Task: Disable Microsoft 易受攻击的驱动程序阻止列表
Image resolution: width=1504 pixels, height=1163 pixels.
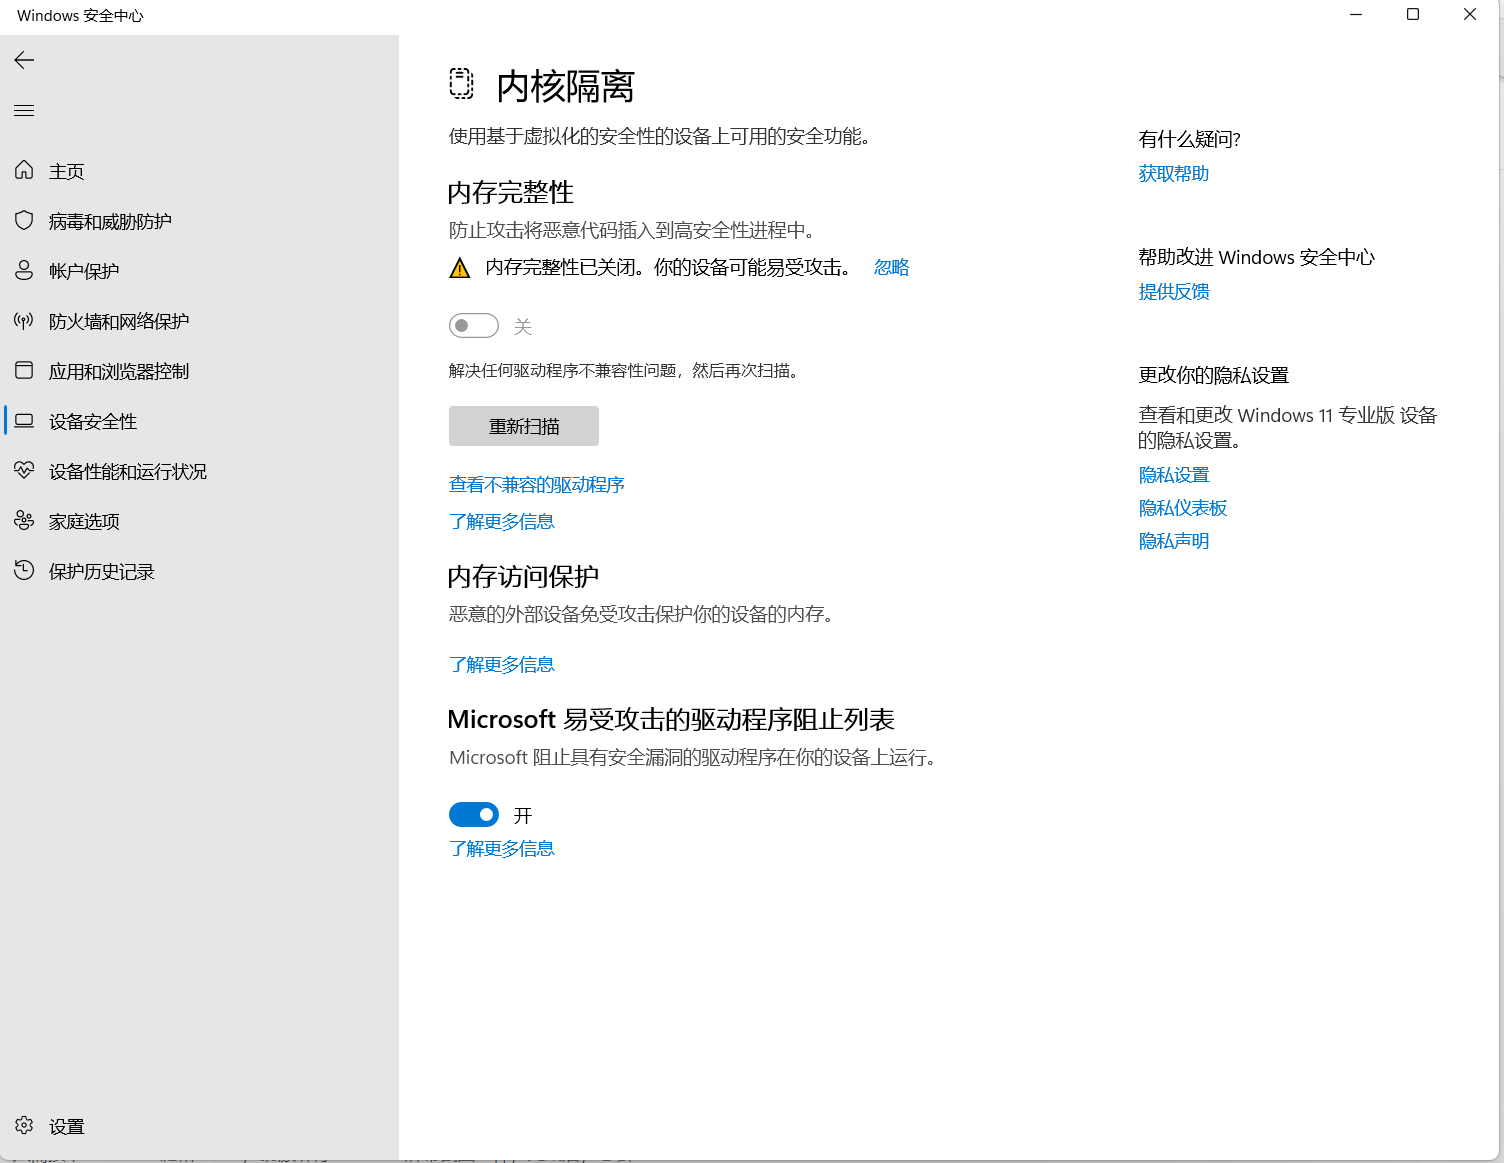Action: click(x=473, y=814)
